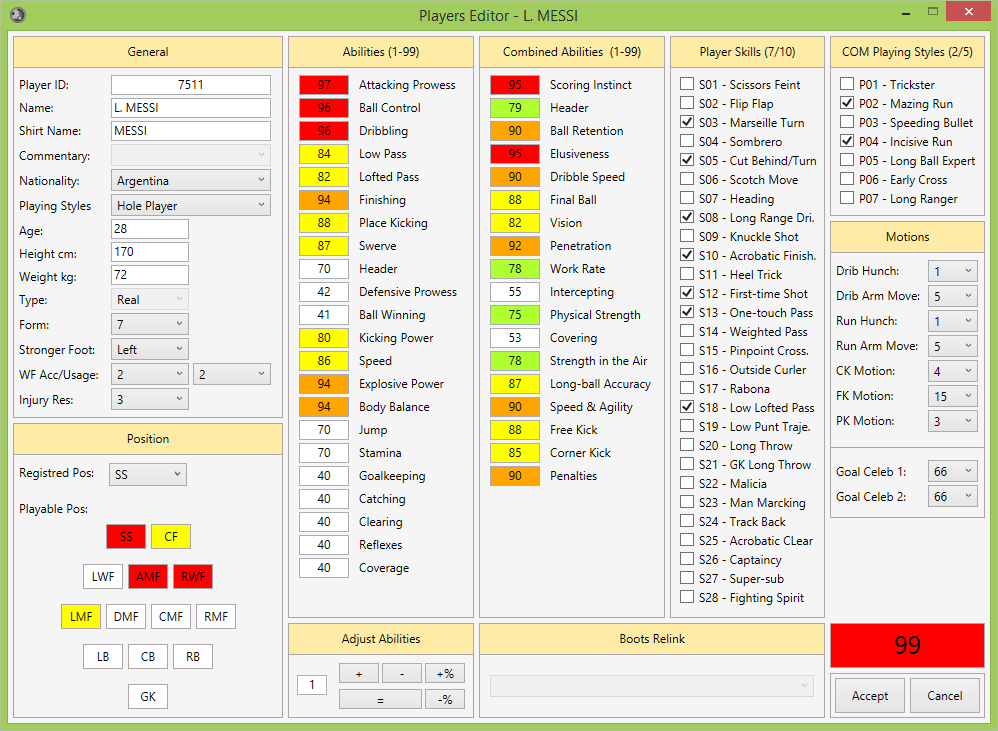
Task: Click the Accept button
Action: coord(869,695)
